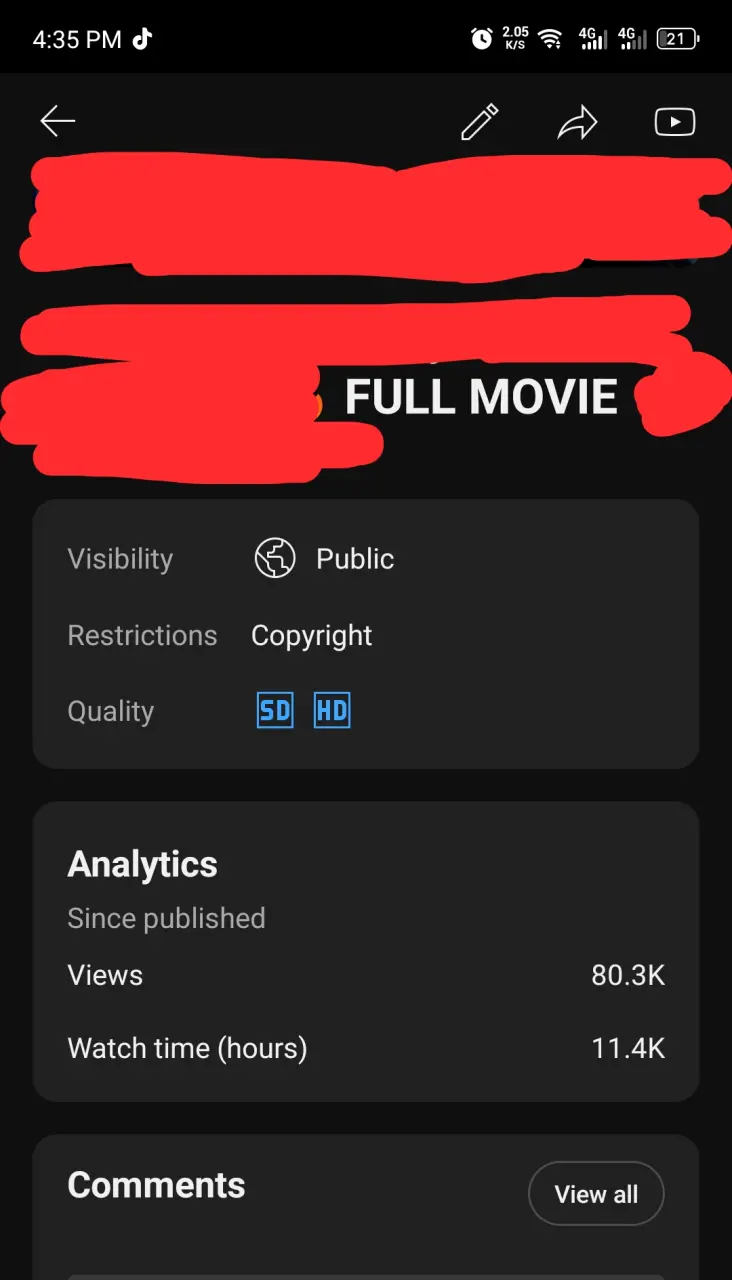
Task: Tap the battery indicator icon
Action: (x=678, y=39)
